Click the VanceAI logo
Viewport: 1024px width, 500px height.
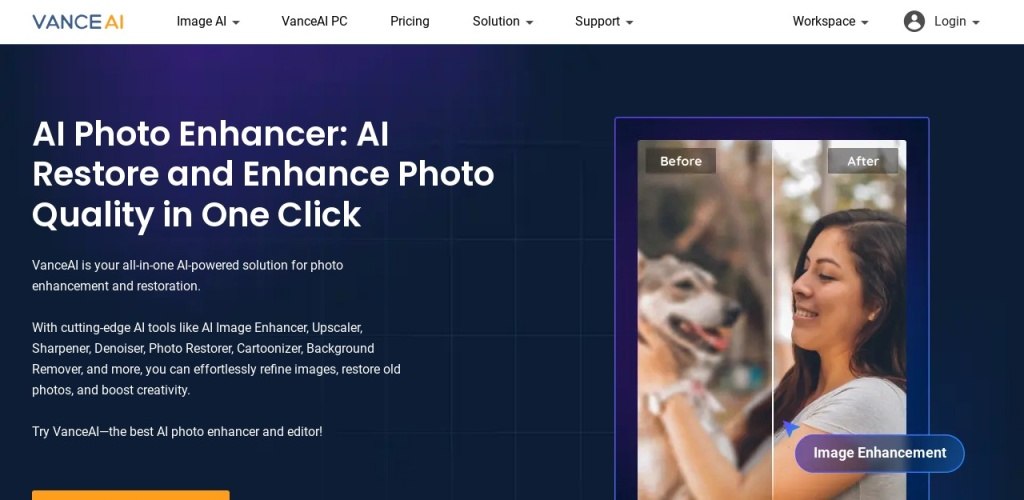pos(78,22)
